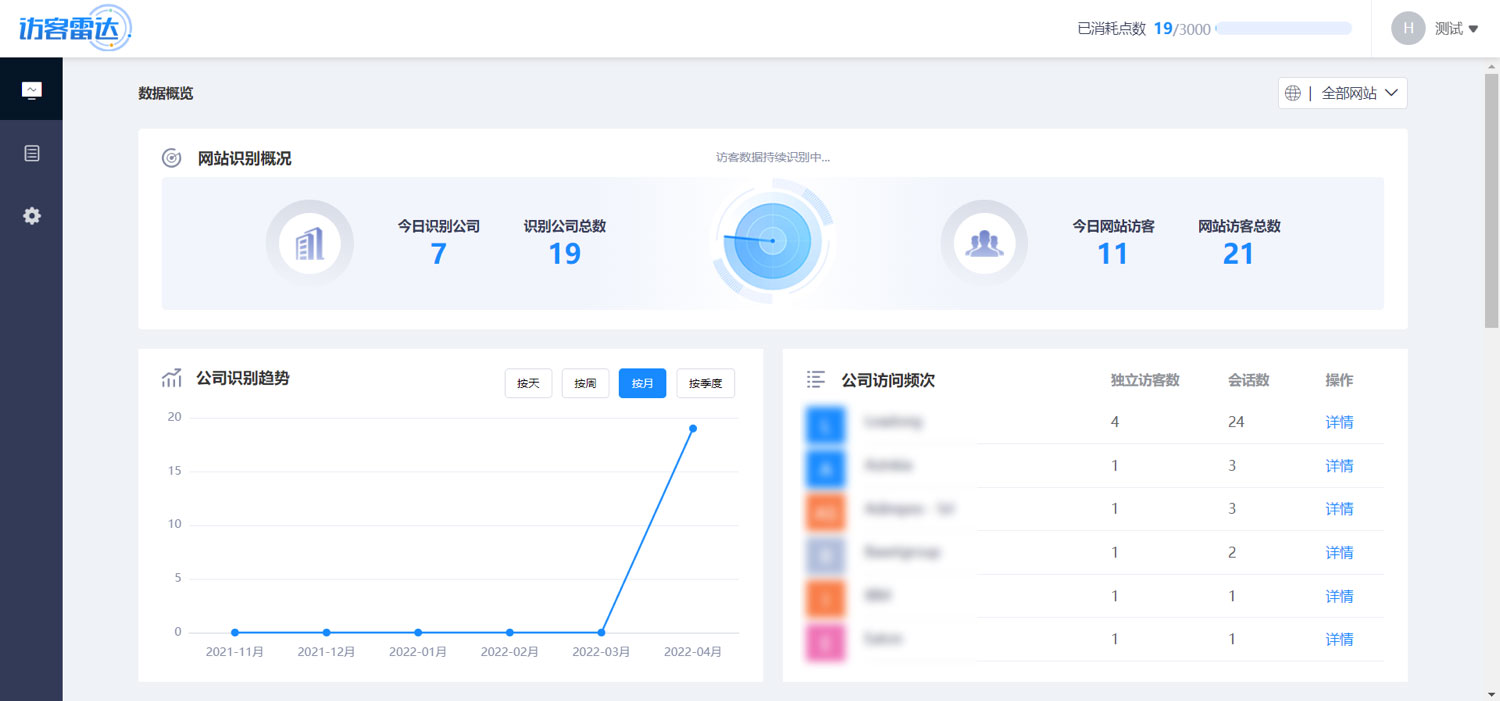Open 详情 for the company with 24 sessions

pyautogui.click(x=1339, y=422)
